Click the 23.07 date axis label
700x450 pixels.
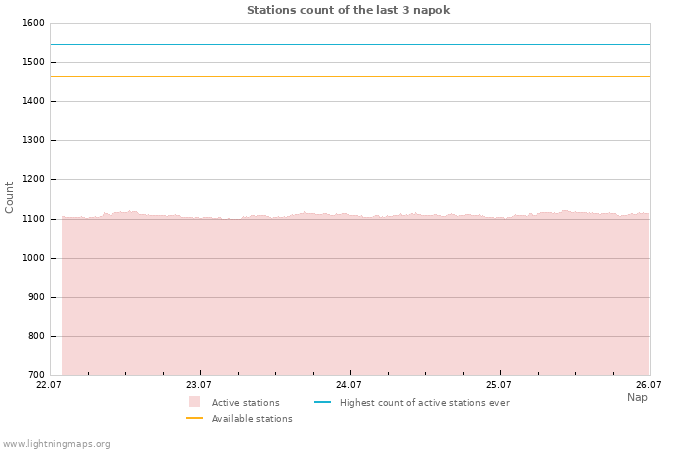coord(199,385)
